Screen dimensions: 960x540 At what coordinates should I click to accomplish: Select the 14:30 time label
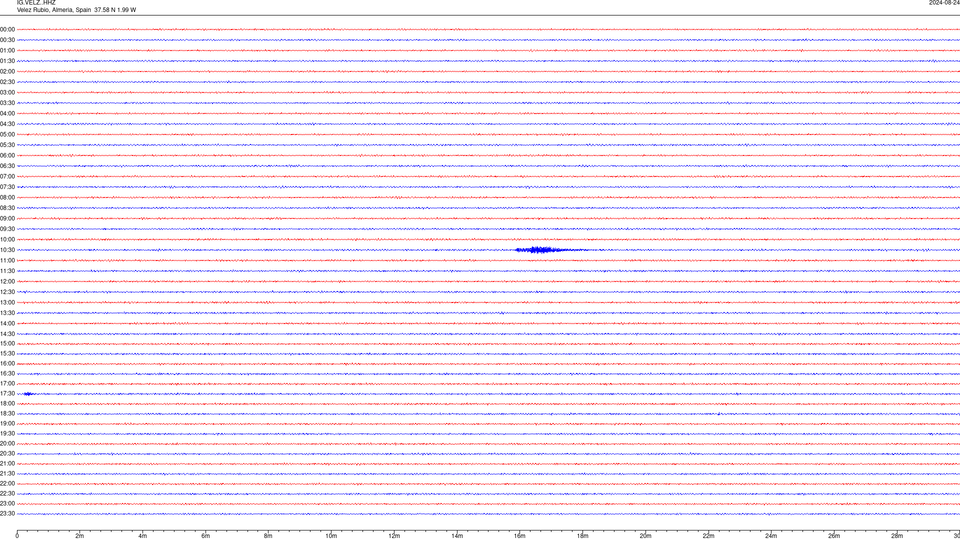(x=7, y=334)
